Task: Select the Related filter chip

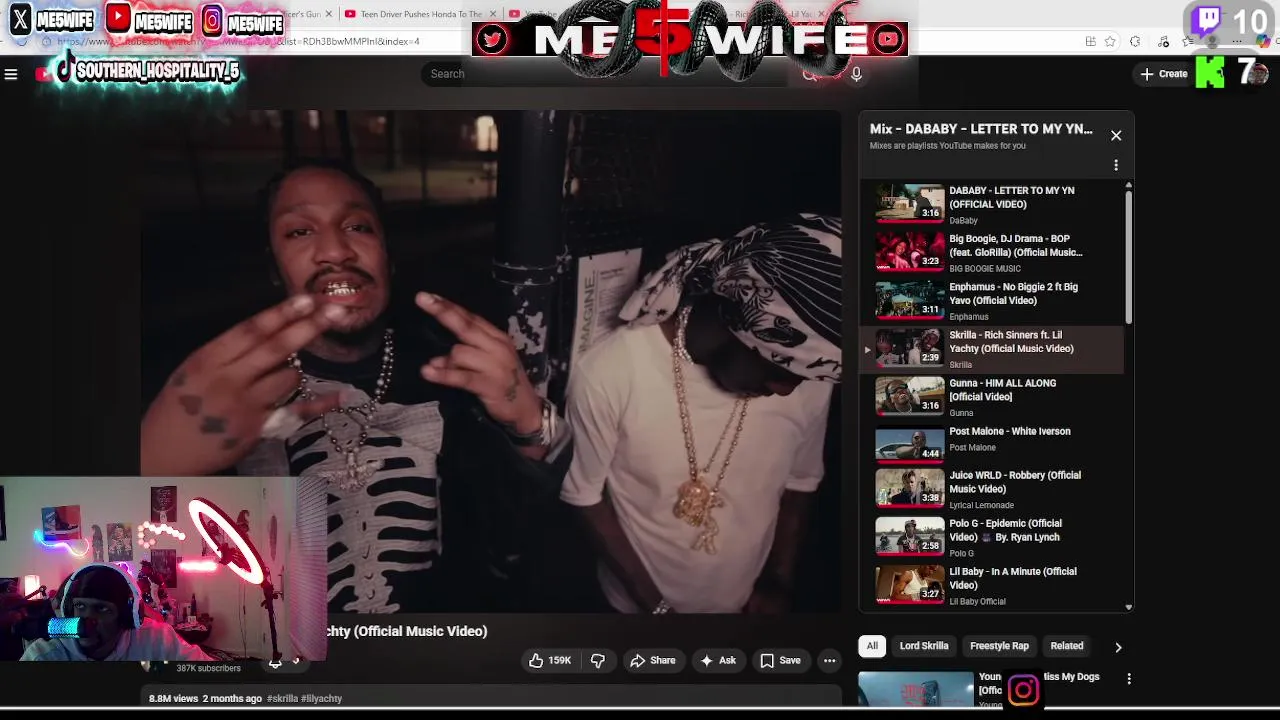Action: [x=1067, y=646]
